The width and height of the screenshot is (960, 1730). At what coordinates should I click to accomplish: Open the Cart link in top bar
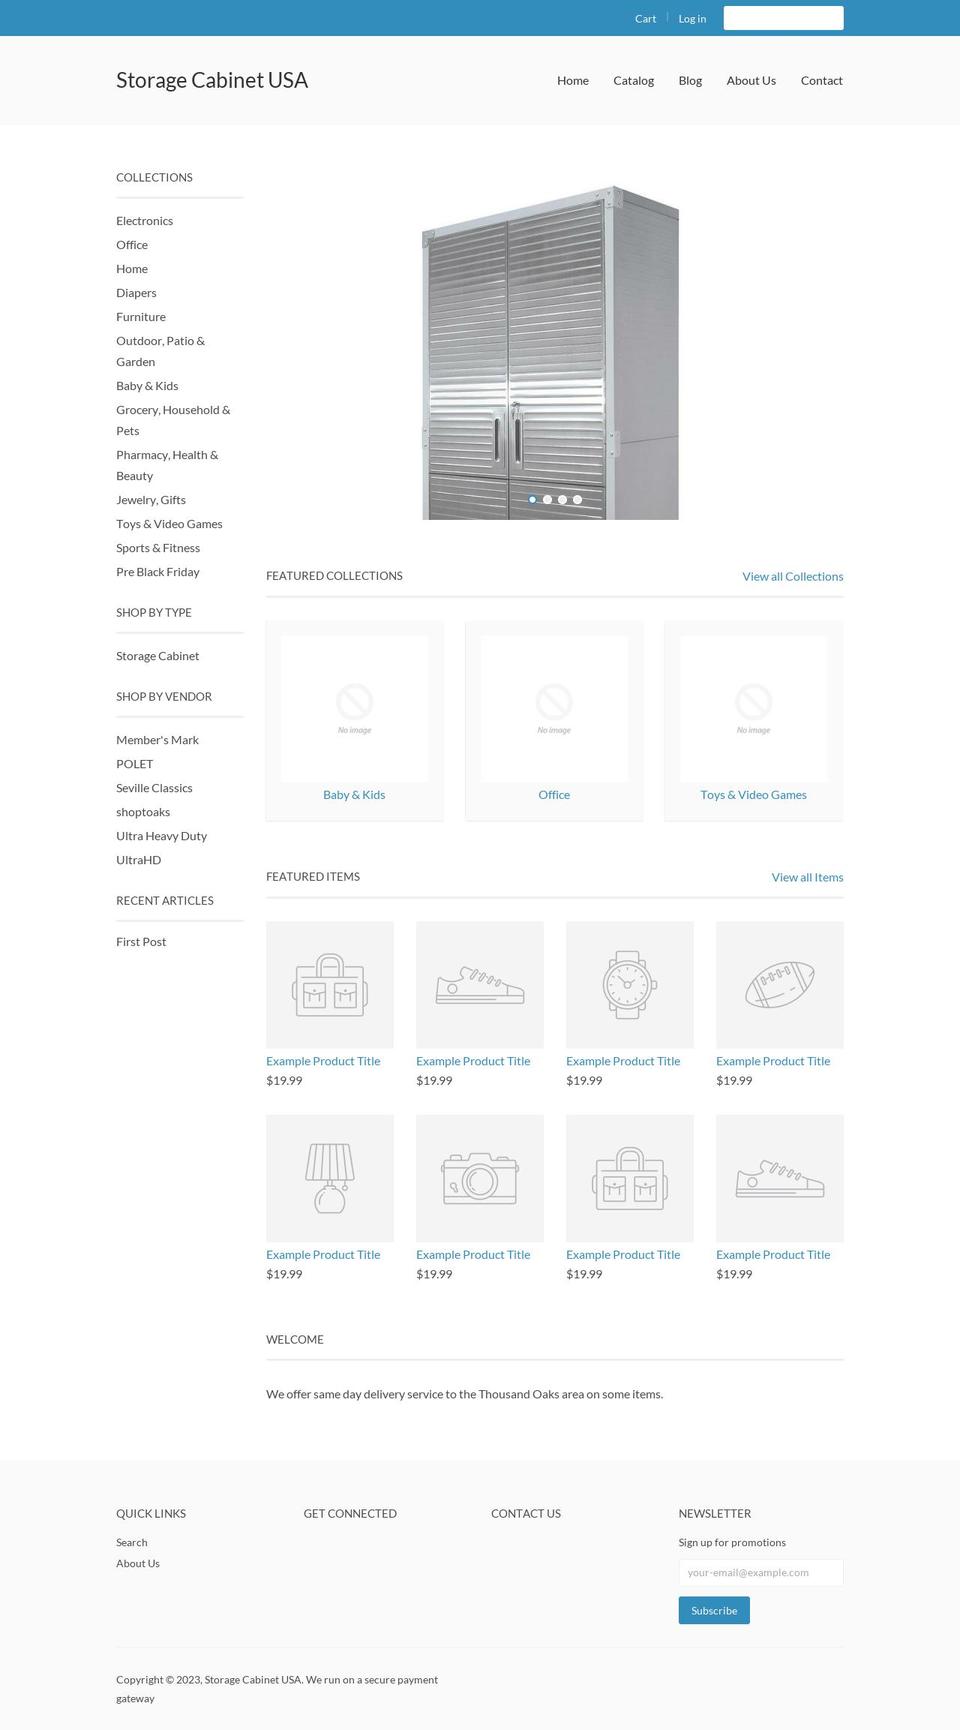click(x=645, y=19)
